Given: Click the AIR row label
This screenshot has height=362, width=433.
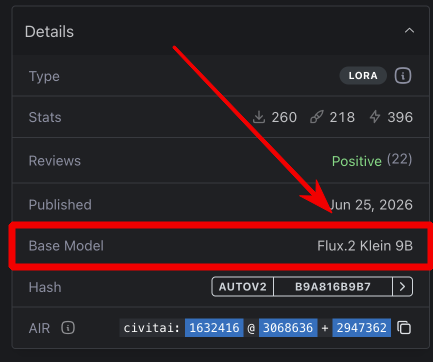Looking at the screenshot, I should click(x=39, y=328).
